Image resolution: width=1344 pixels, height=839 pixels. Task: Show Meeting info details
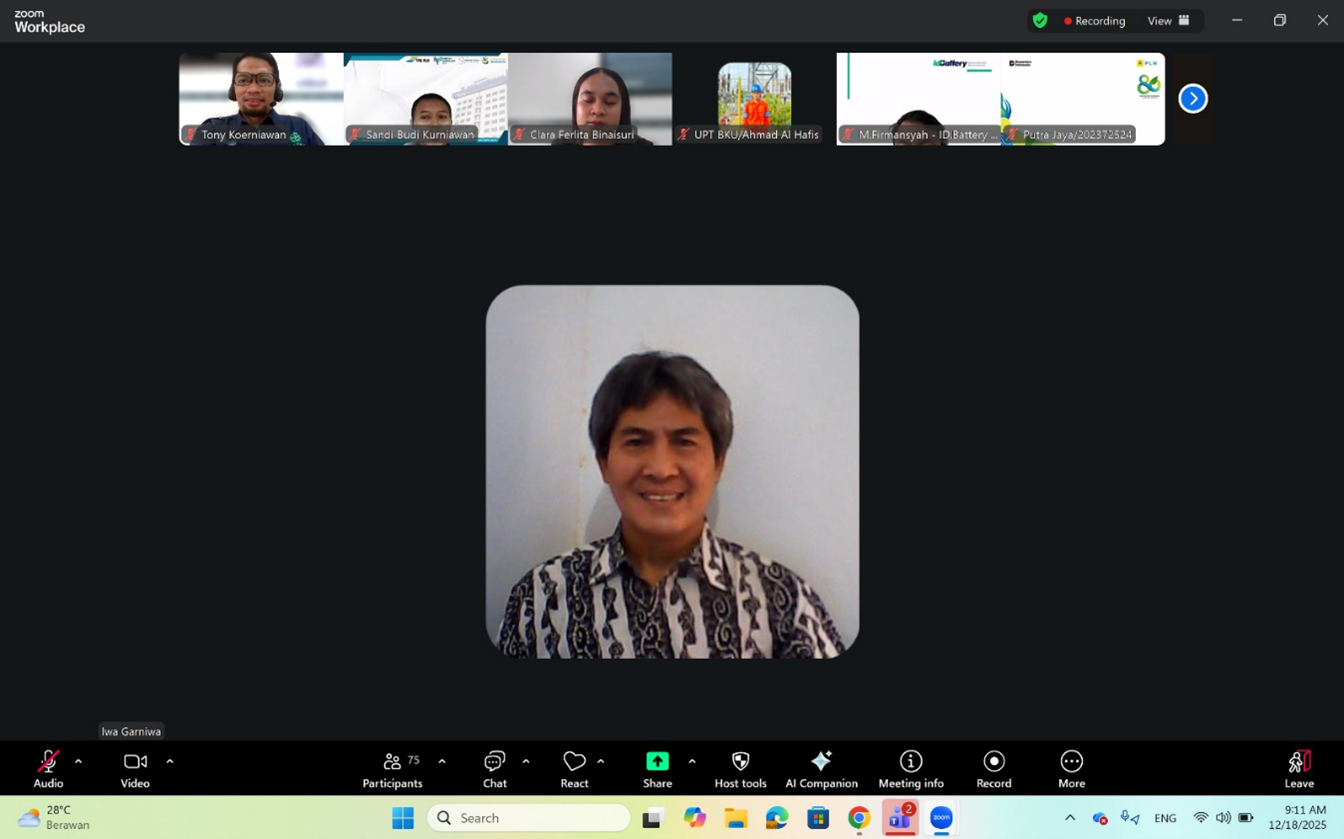pos(910,767)
